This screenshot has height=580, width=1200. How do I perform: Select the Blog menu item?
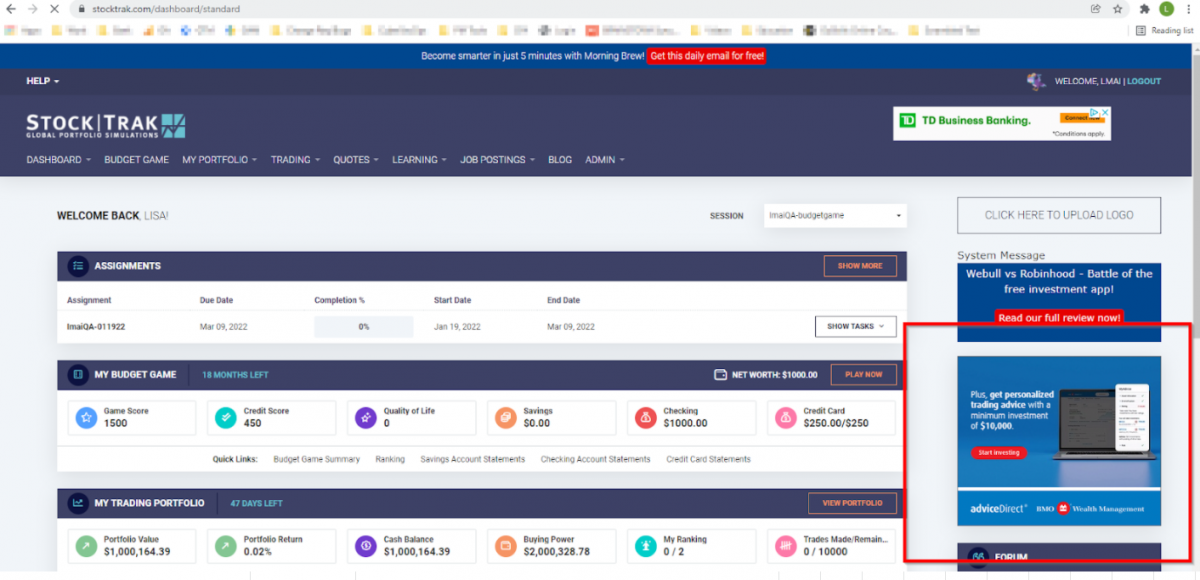pyautogui.click(x=560, y=159)
